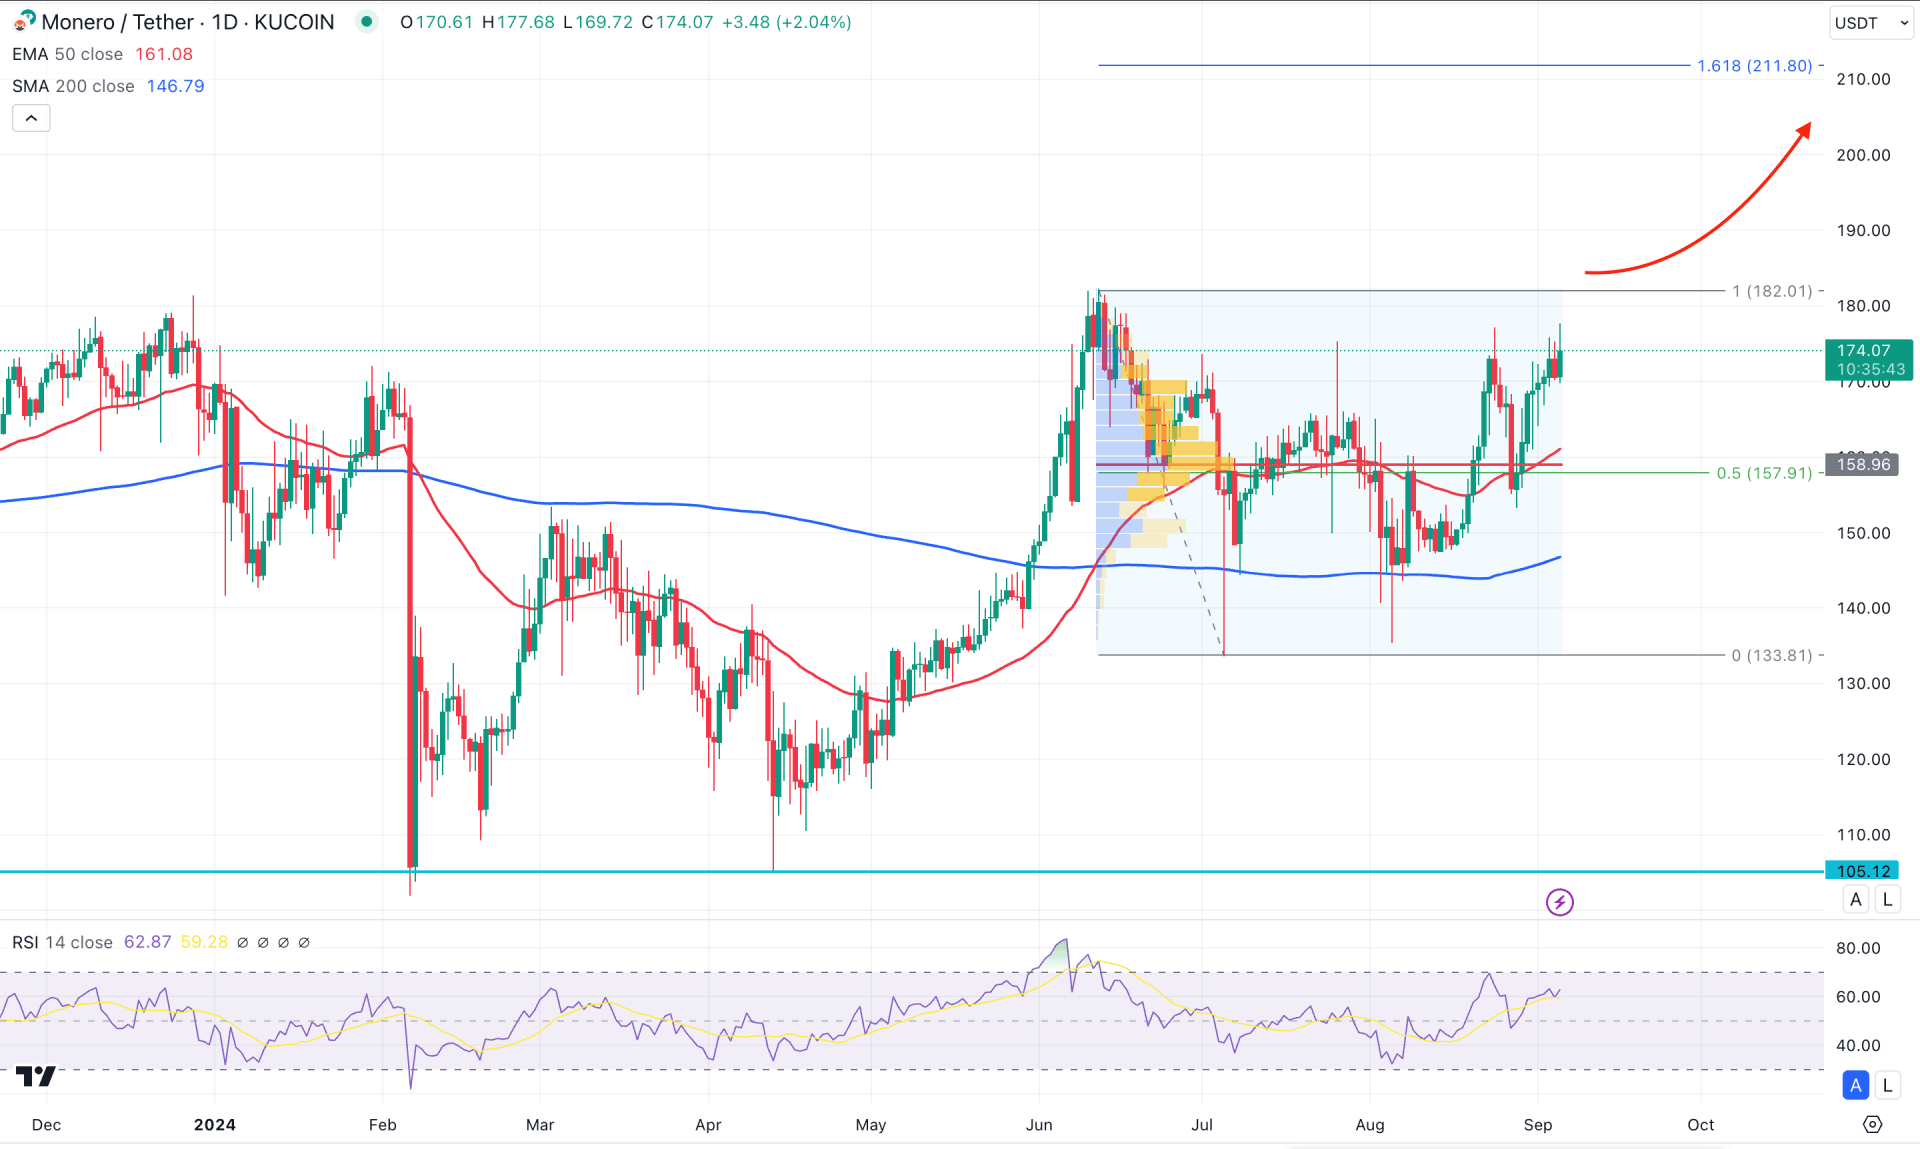
Task: Toggle auto scale A on RSI pane
Action: [x=1856, y=1084]
